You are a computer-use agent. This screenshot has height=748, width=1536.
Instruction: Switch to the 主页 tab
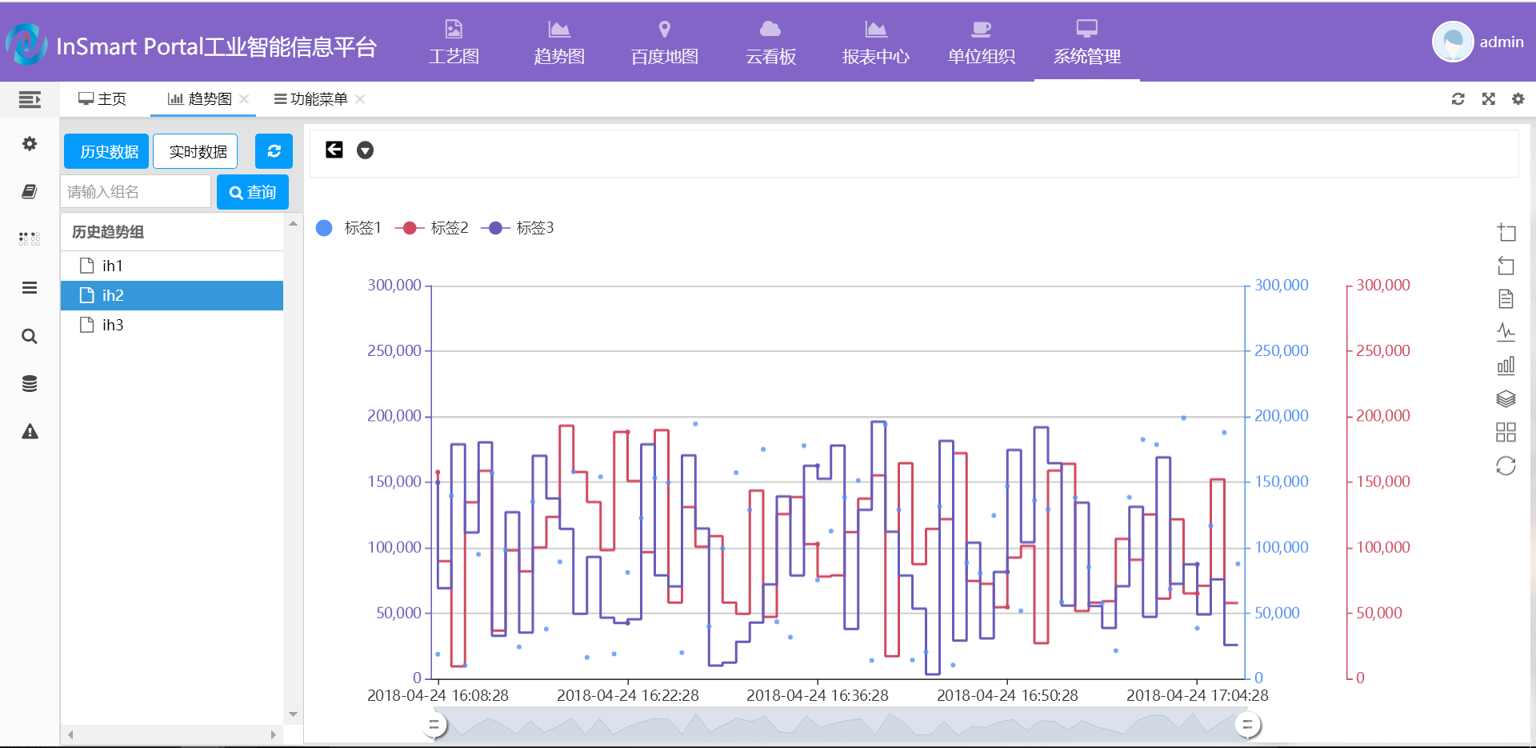pos(103,99)
